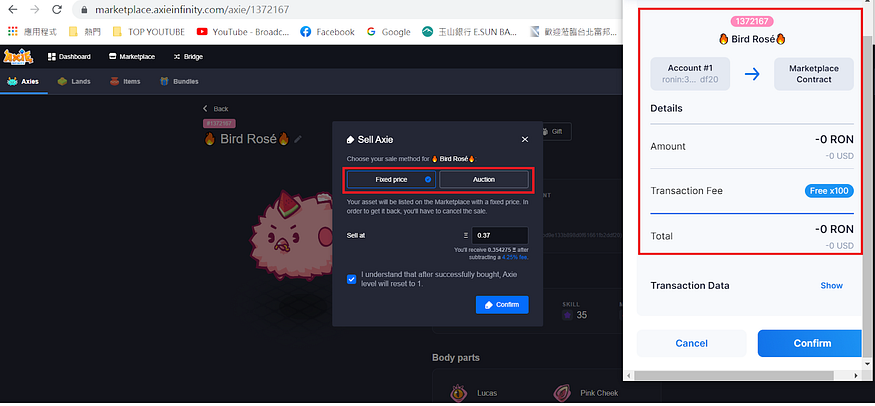Switch to the Bundles tab

click(179, 81)
